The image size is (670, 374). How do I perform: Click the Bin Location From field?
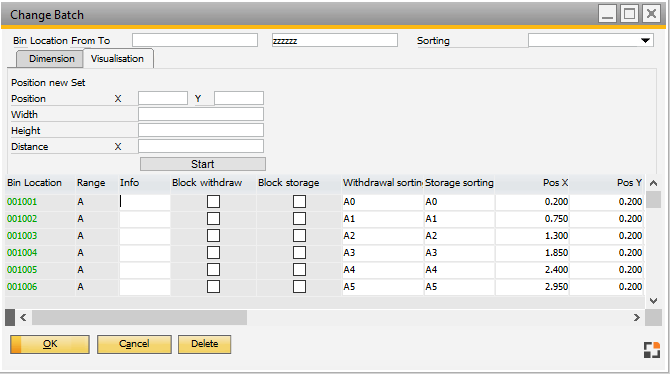pos(195,40)
